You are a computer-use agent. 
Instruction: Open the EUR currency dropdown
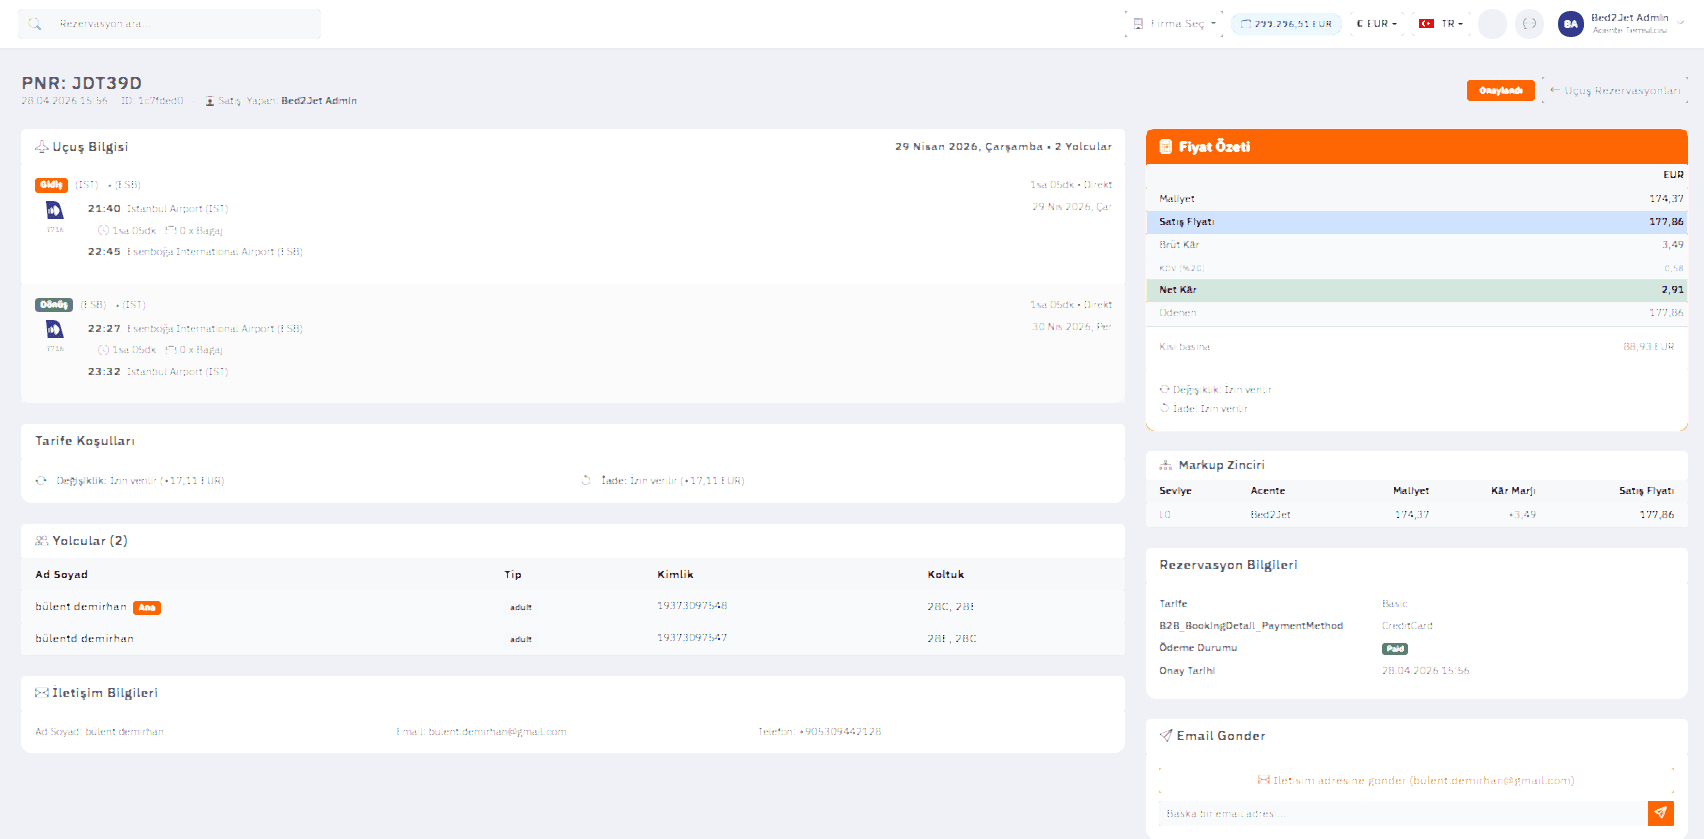pos(1377,24)
